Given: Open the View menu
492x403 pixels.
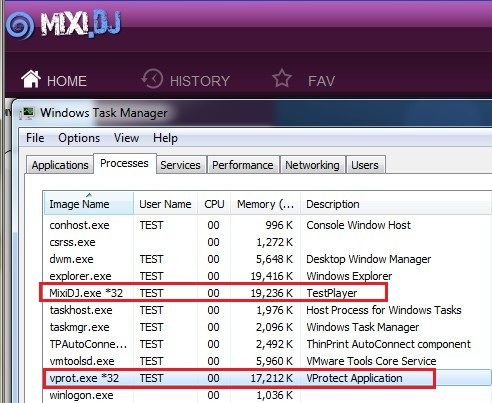Looking at the screenshot, I should tap(126, 138).
